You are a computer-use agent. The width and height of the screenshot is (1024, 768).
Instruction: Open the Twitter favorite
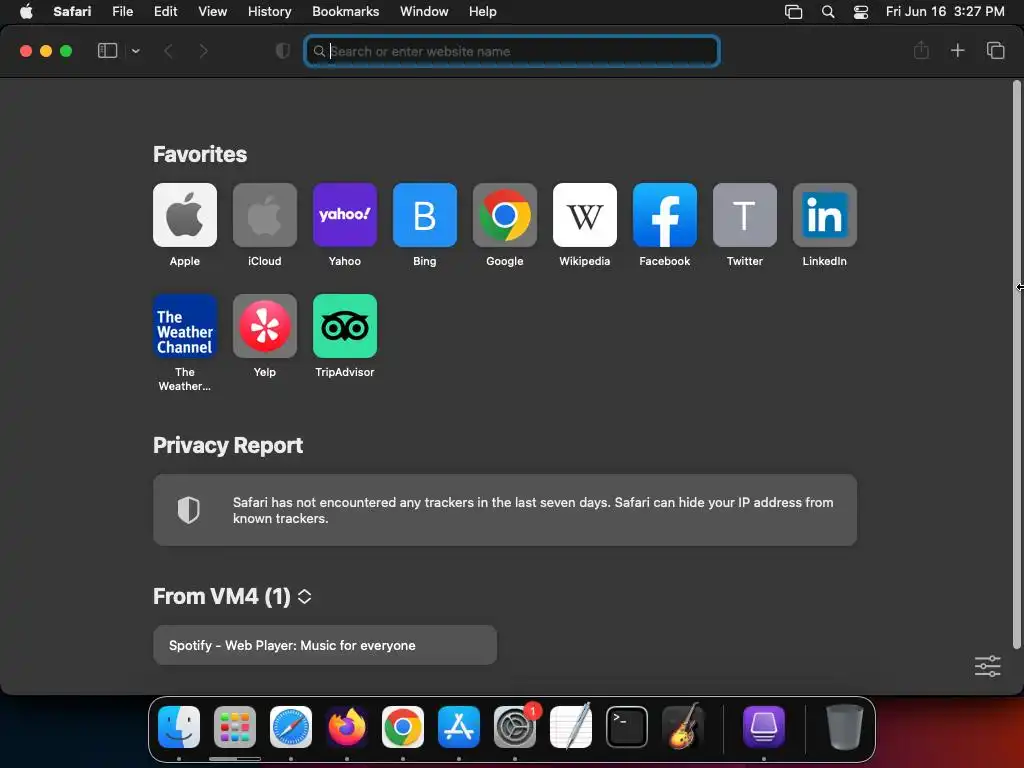tap(744, 215)
